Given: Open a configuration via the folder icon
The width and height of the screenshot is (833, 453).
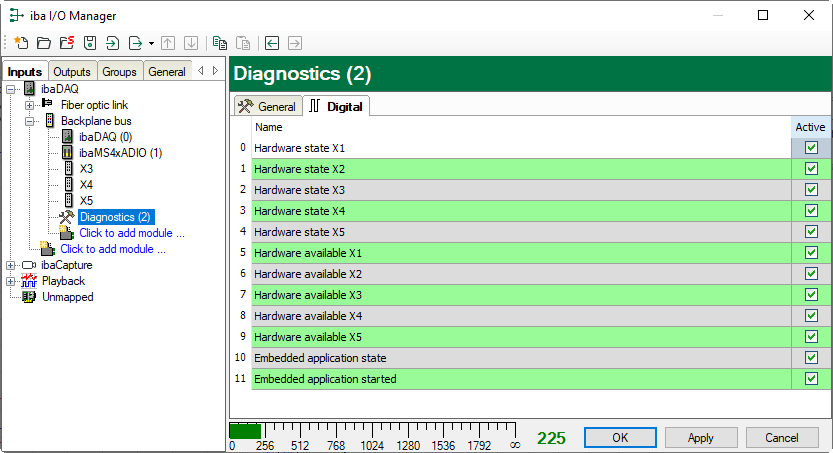Looking at the screenshot, I should [x=44, y=43].
